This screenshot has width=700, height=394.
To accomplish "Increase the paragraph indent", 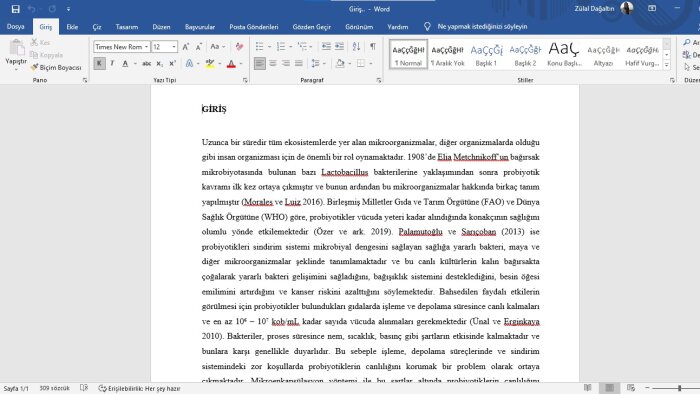I will [x=339, y=46].
